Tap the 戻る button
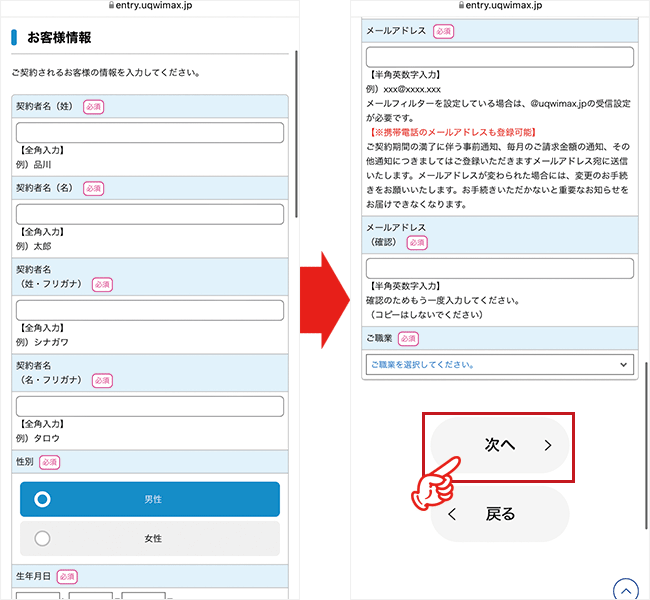The image size is (650, 600). click(500, 514)
